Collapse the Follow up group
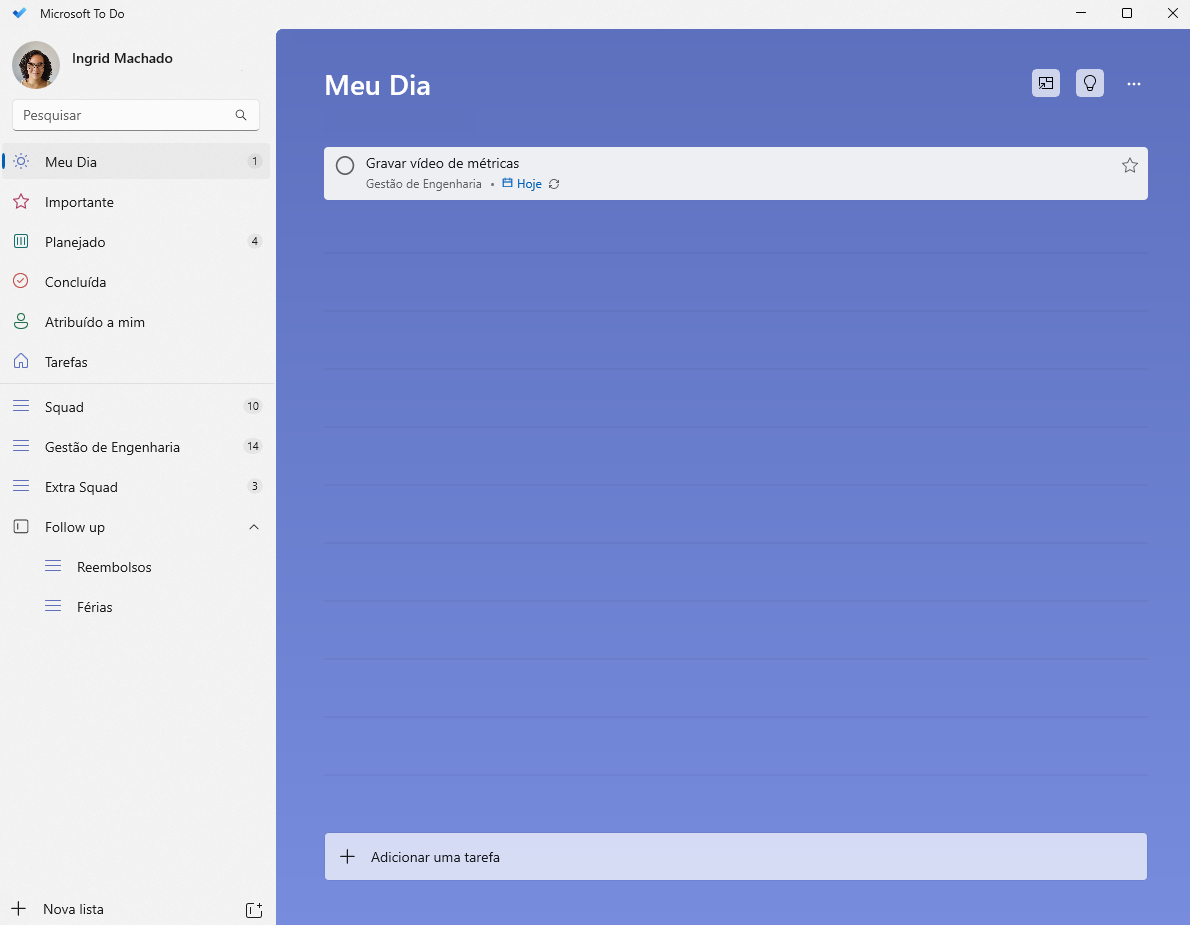Screen dimensions: 1190x925 [253, 526]
